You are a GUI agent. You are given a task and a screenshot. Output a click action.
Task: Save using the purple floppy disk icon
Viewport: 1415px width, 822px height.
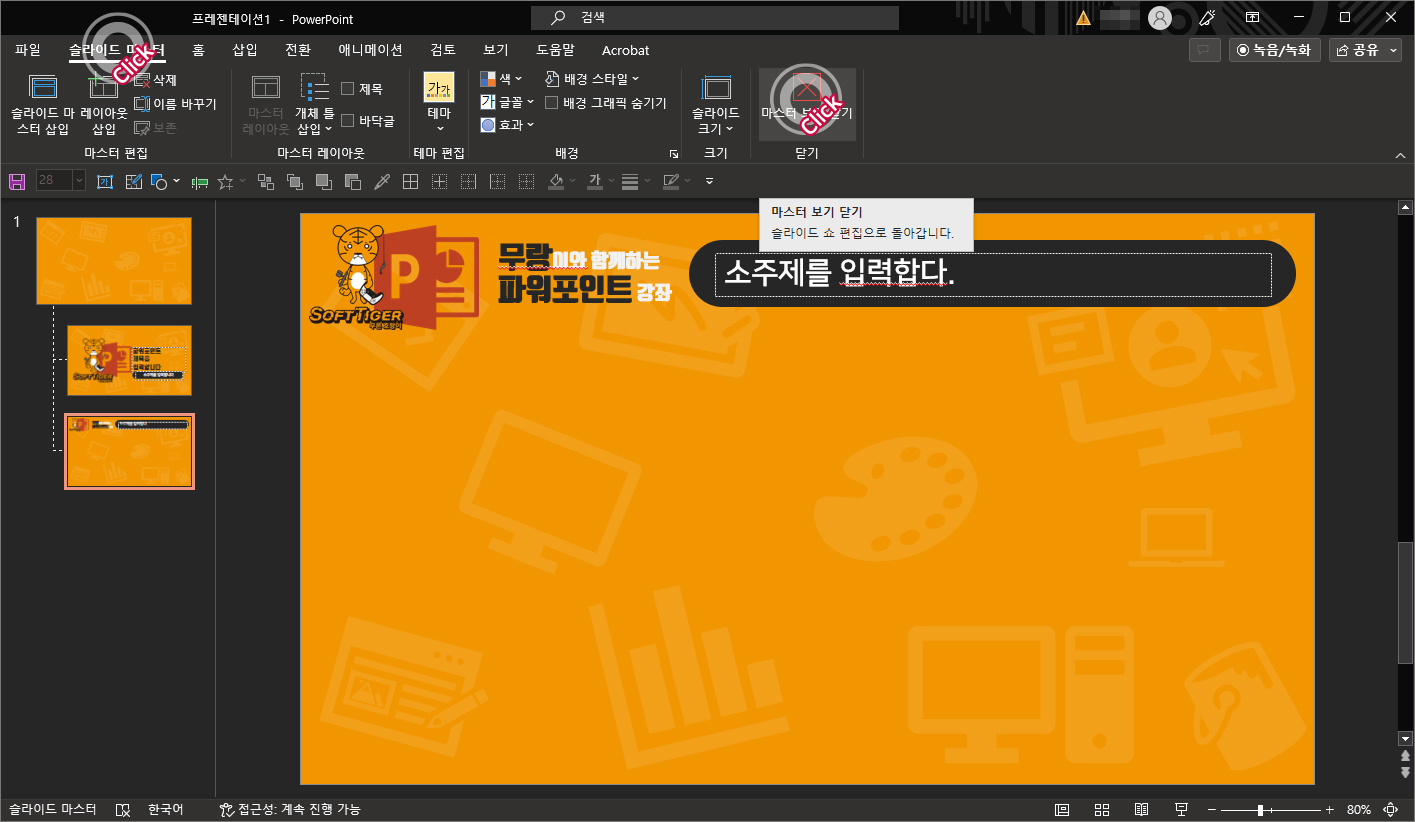pyautogui.click(x=17, y=181)
